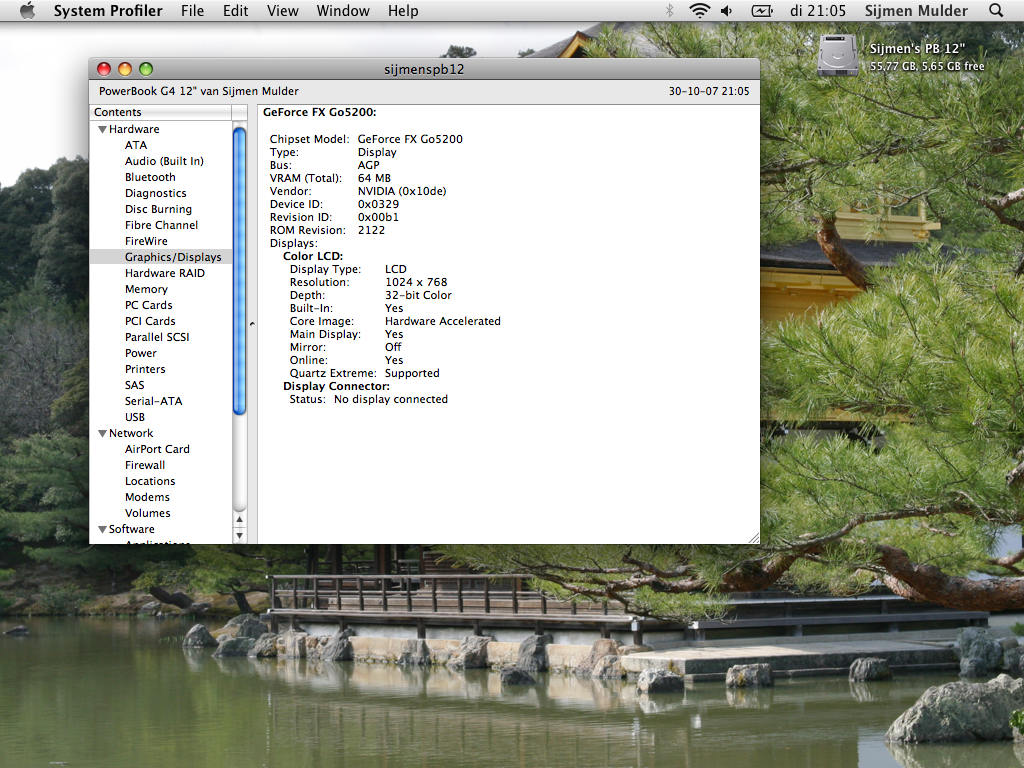
Task: Click the Resolution value 1024 x 768
Action: pyautogui.click(x=416, y=282)
